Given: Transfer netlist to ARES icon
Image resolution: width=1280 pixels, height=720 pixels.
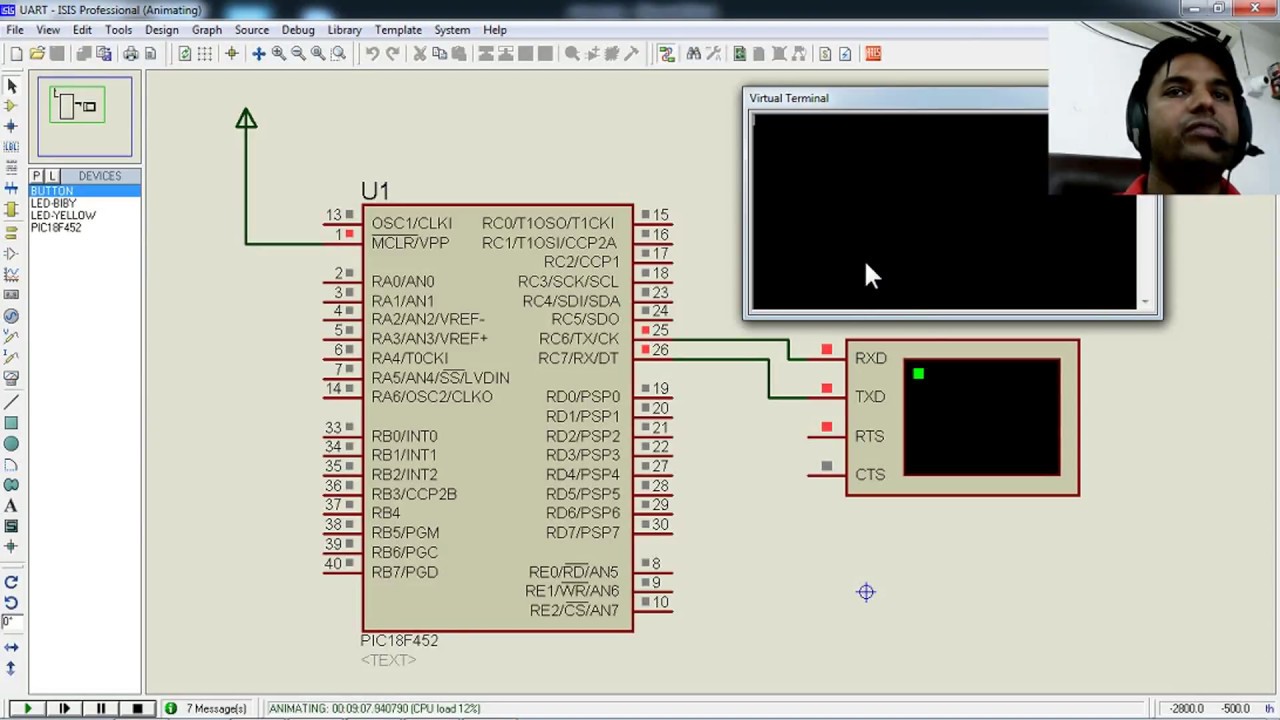Looking at the screenshot, I should [873, 53].
